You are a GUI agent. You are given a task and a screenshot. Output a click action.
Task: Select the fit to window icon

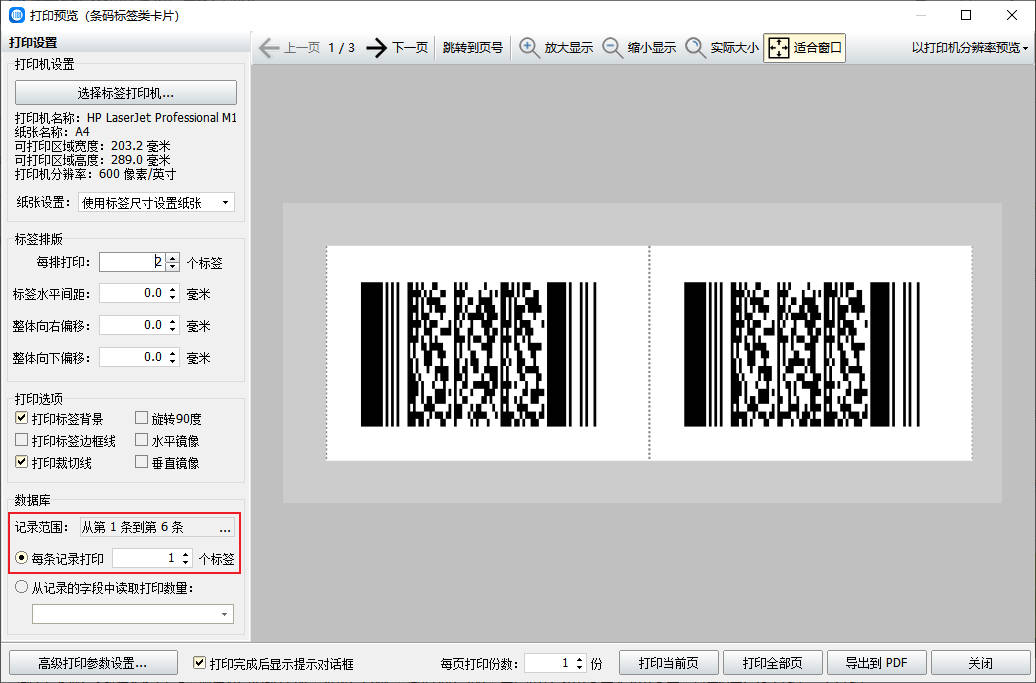[x=779, y=48]
